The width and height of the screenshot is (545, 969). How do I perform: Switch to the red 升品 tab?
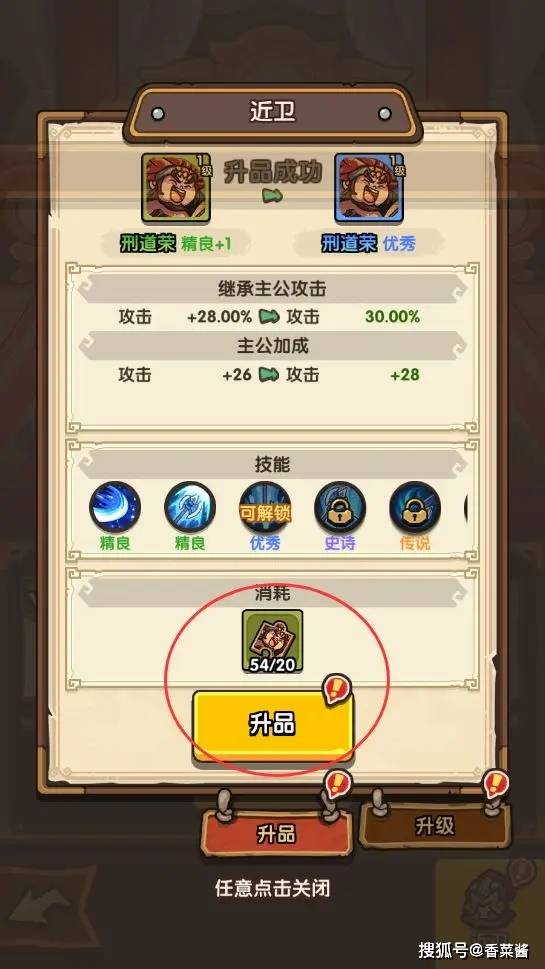tap(277, 834)
